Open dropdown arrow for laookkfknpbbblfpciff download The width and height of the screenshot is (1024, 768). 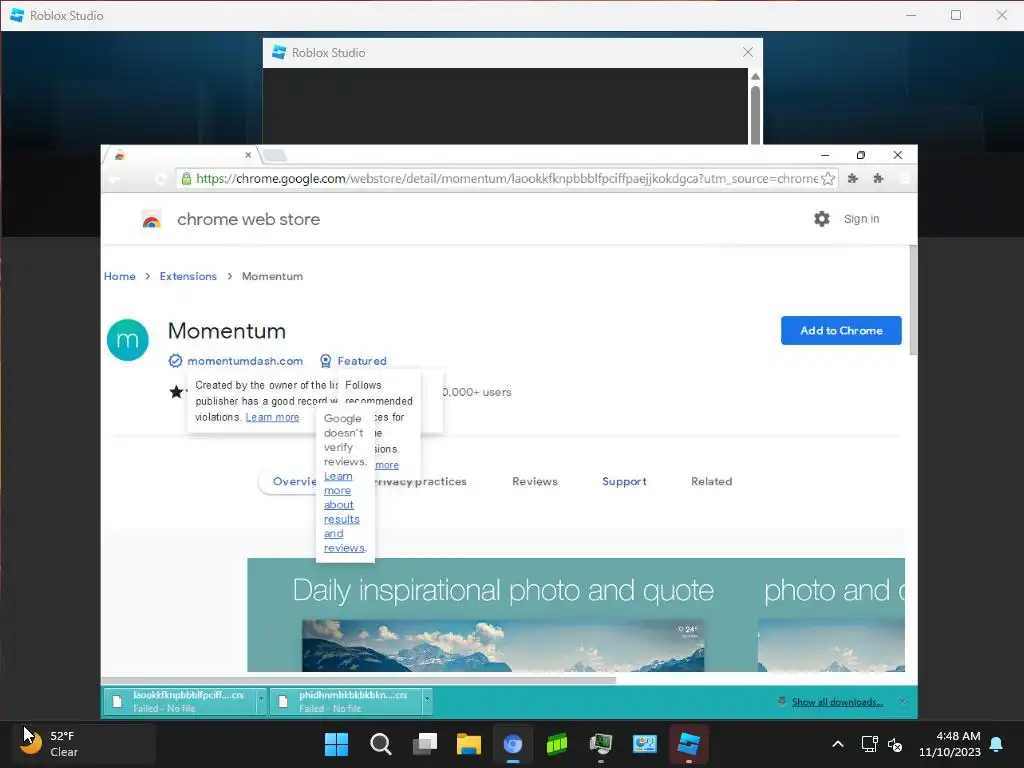[261, 700]
